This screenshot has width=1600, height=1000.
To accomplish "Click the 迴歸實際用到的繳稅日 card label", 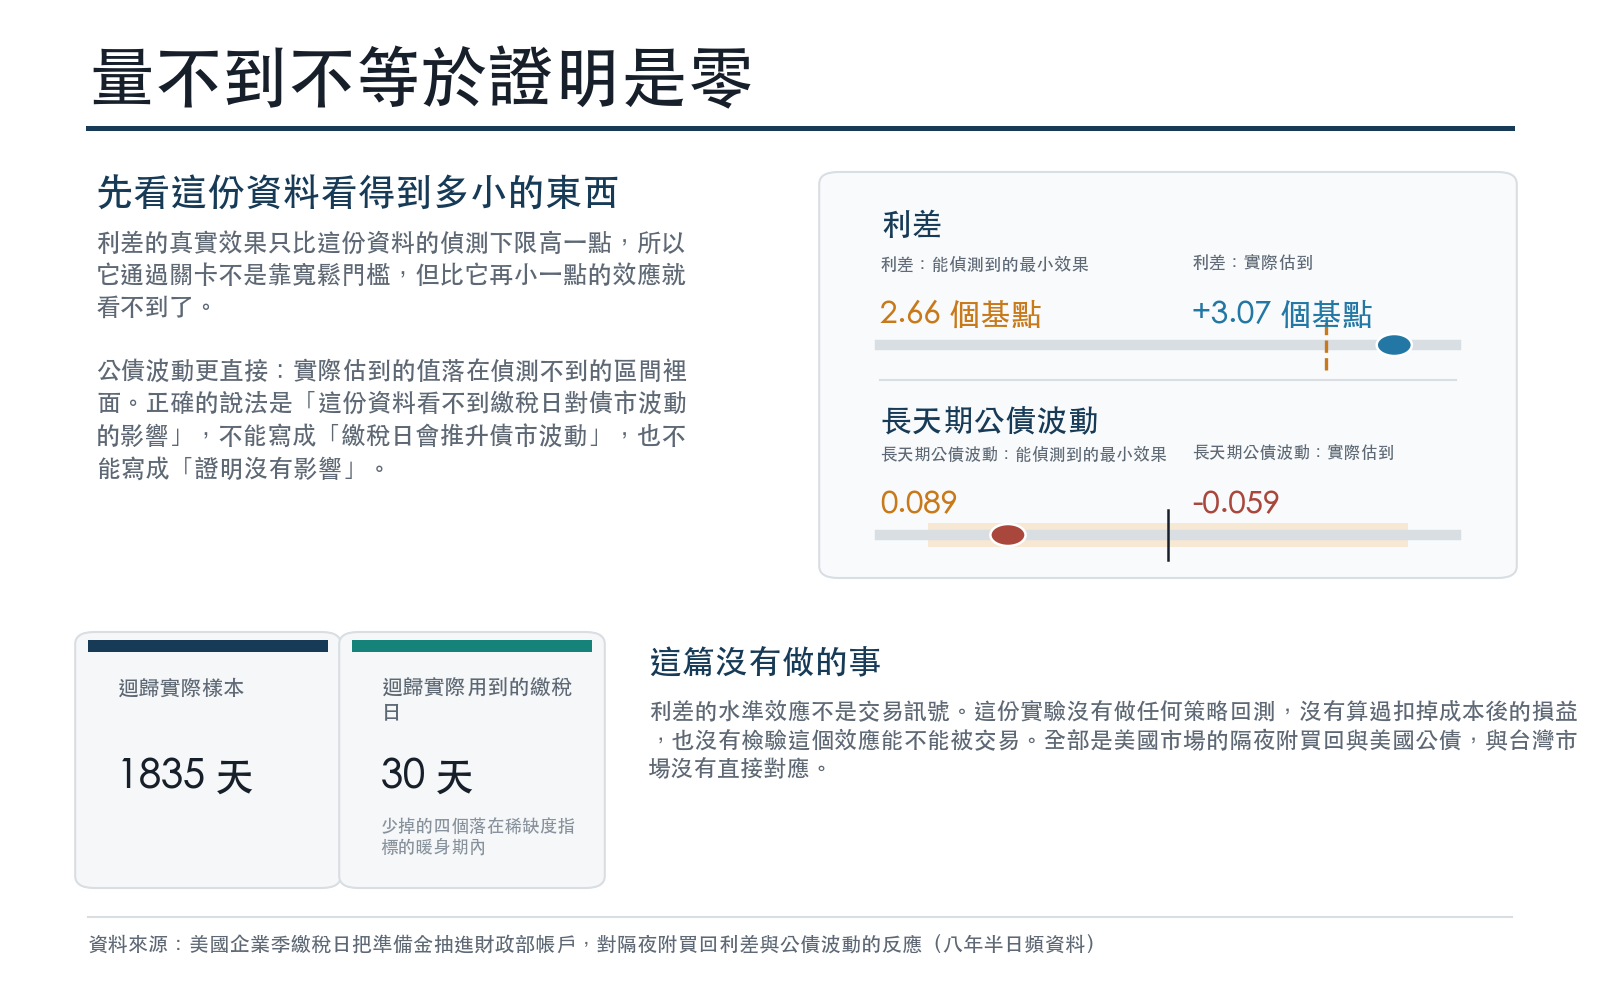I will tap(477, 699).
